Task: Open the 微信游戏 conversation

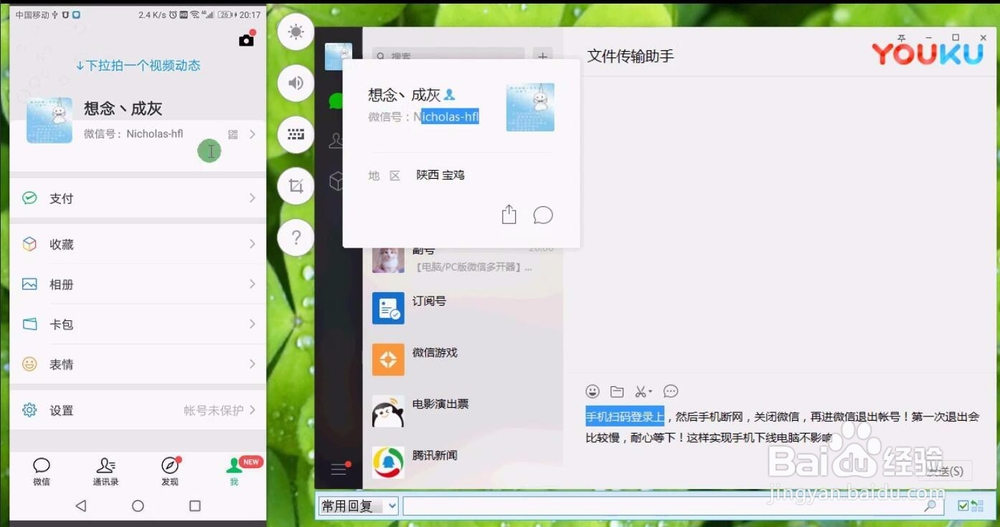Action: (464, 360)
